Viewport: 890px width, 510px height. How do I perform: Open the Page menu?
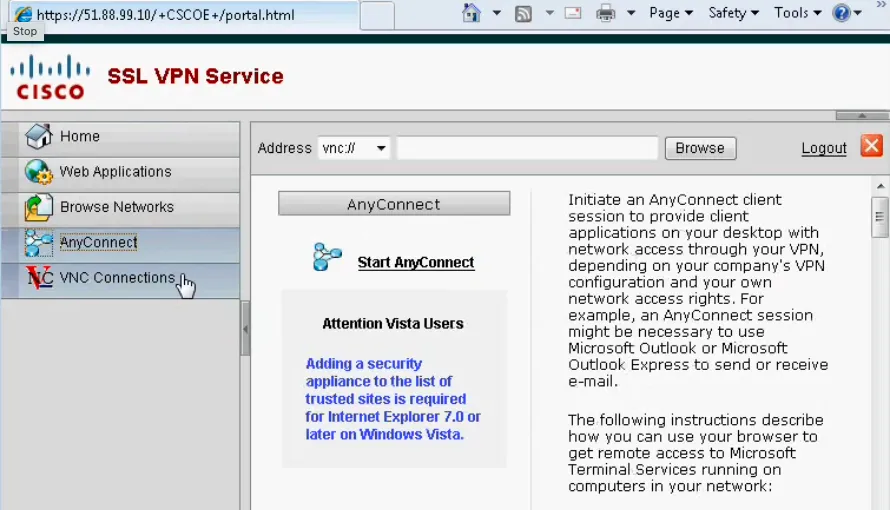[x=671, y=13]
